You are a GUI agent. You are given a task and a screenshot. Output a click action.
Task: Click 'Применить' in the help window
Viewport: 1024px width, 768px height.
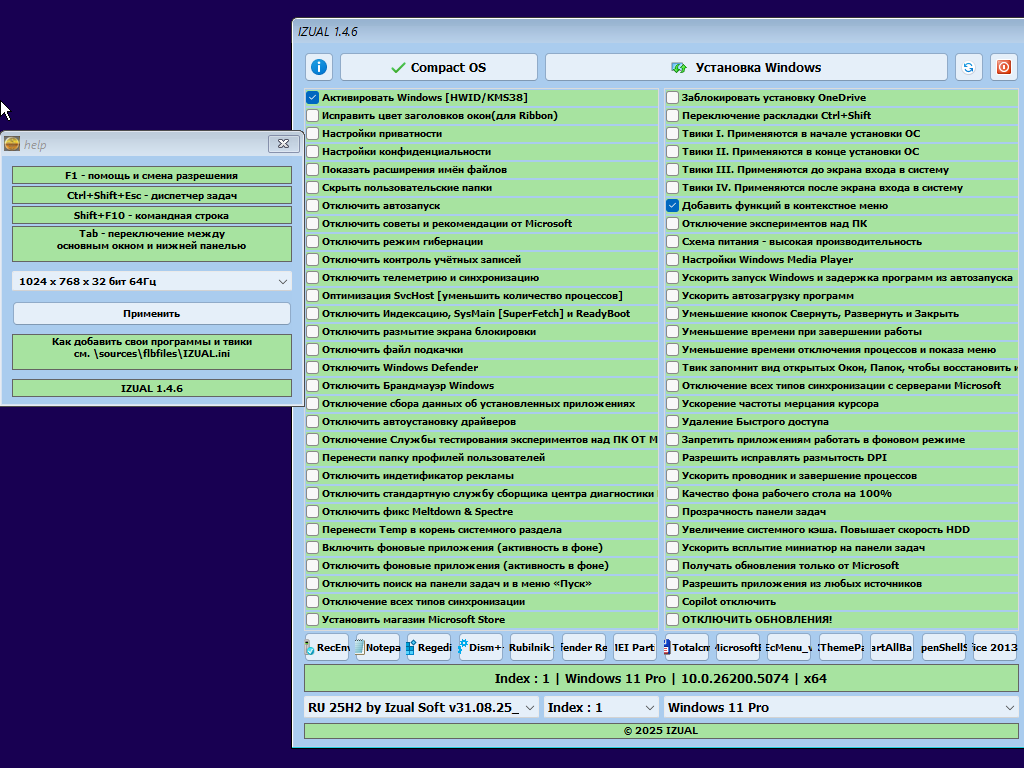152,313
